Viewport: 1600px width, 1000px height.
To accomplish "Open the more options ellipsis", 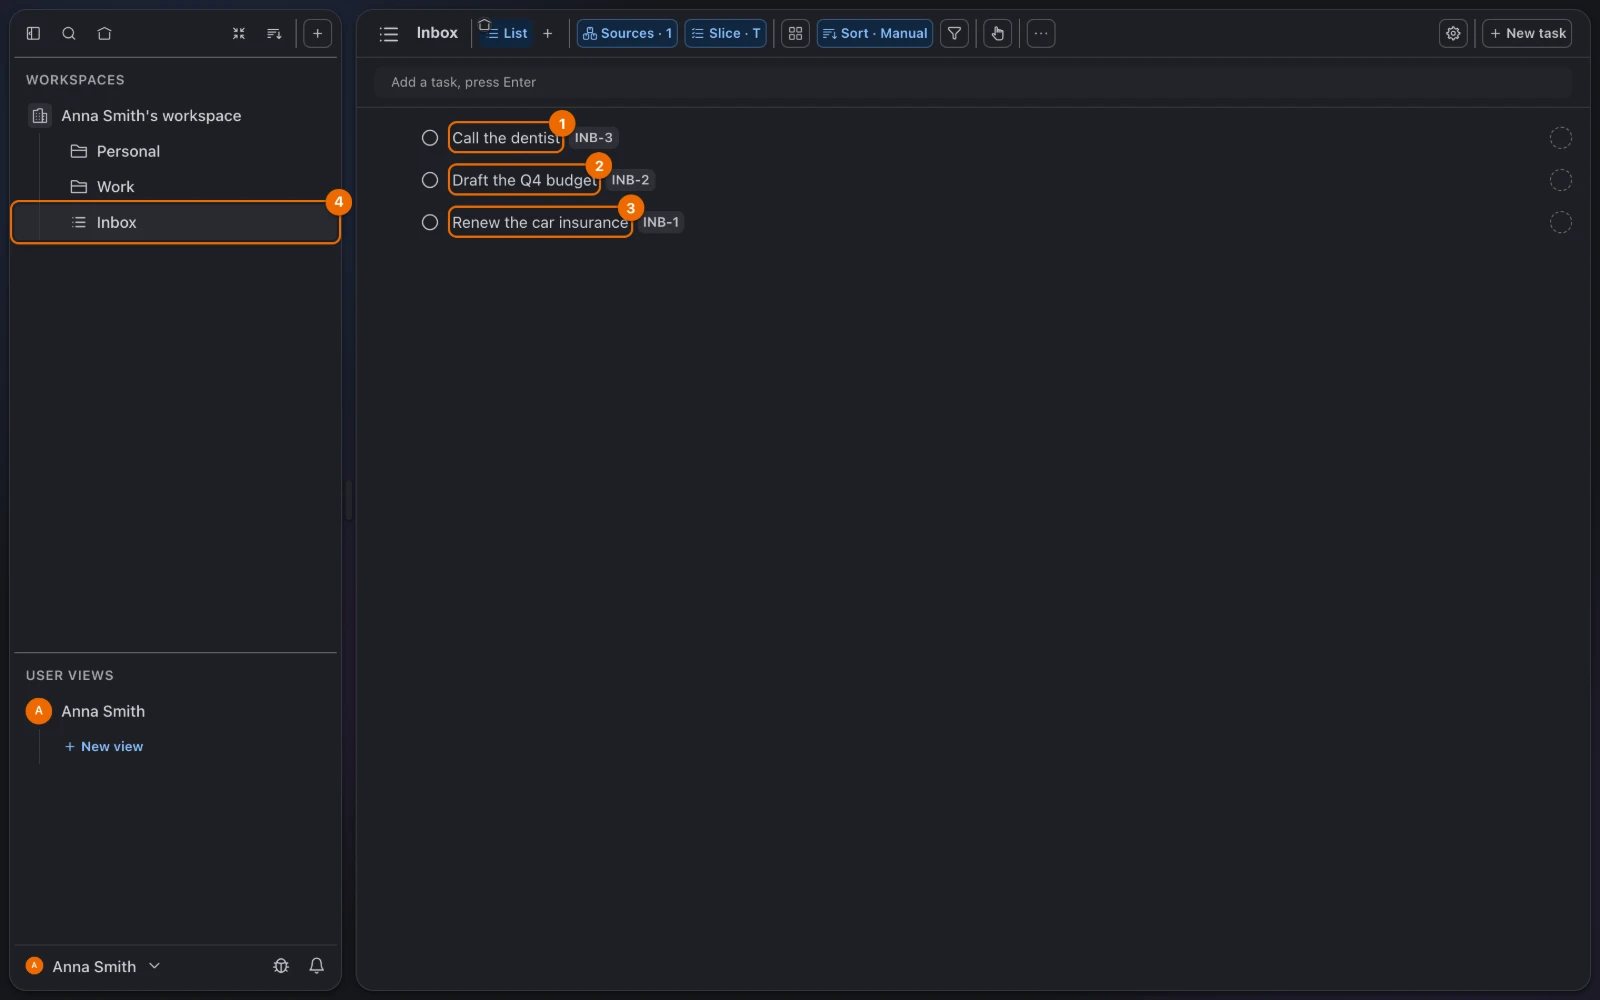I will (1041, 33).
